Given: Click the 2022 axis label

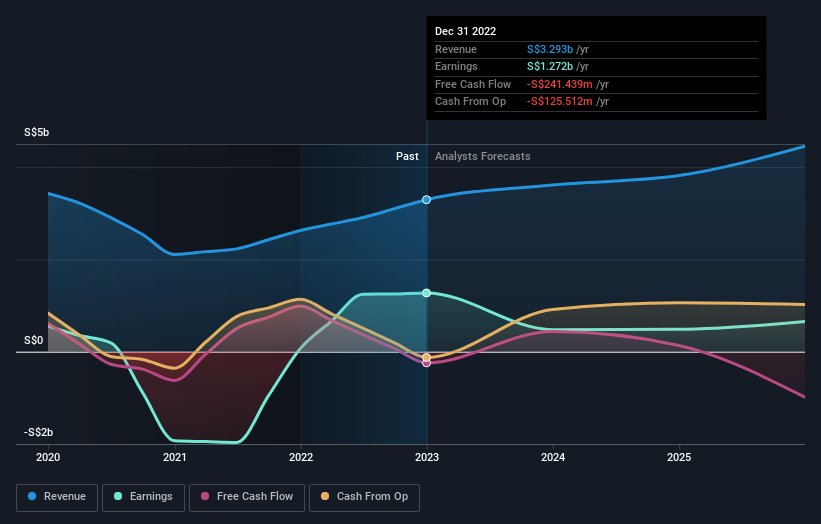Looking at the screenshot, I should [x=301, y=458].
